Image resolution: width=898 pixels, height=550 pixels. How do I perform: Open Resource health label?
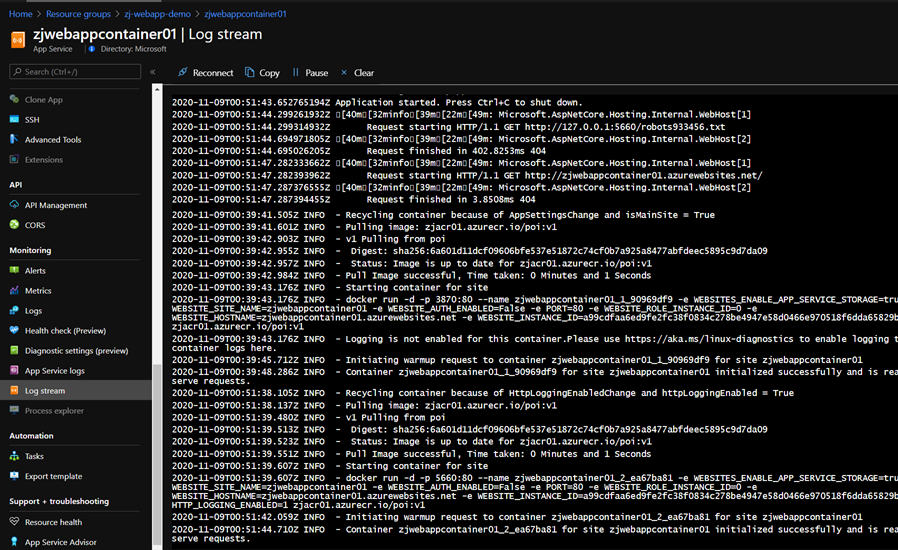tap(53, 522)
